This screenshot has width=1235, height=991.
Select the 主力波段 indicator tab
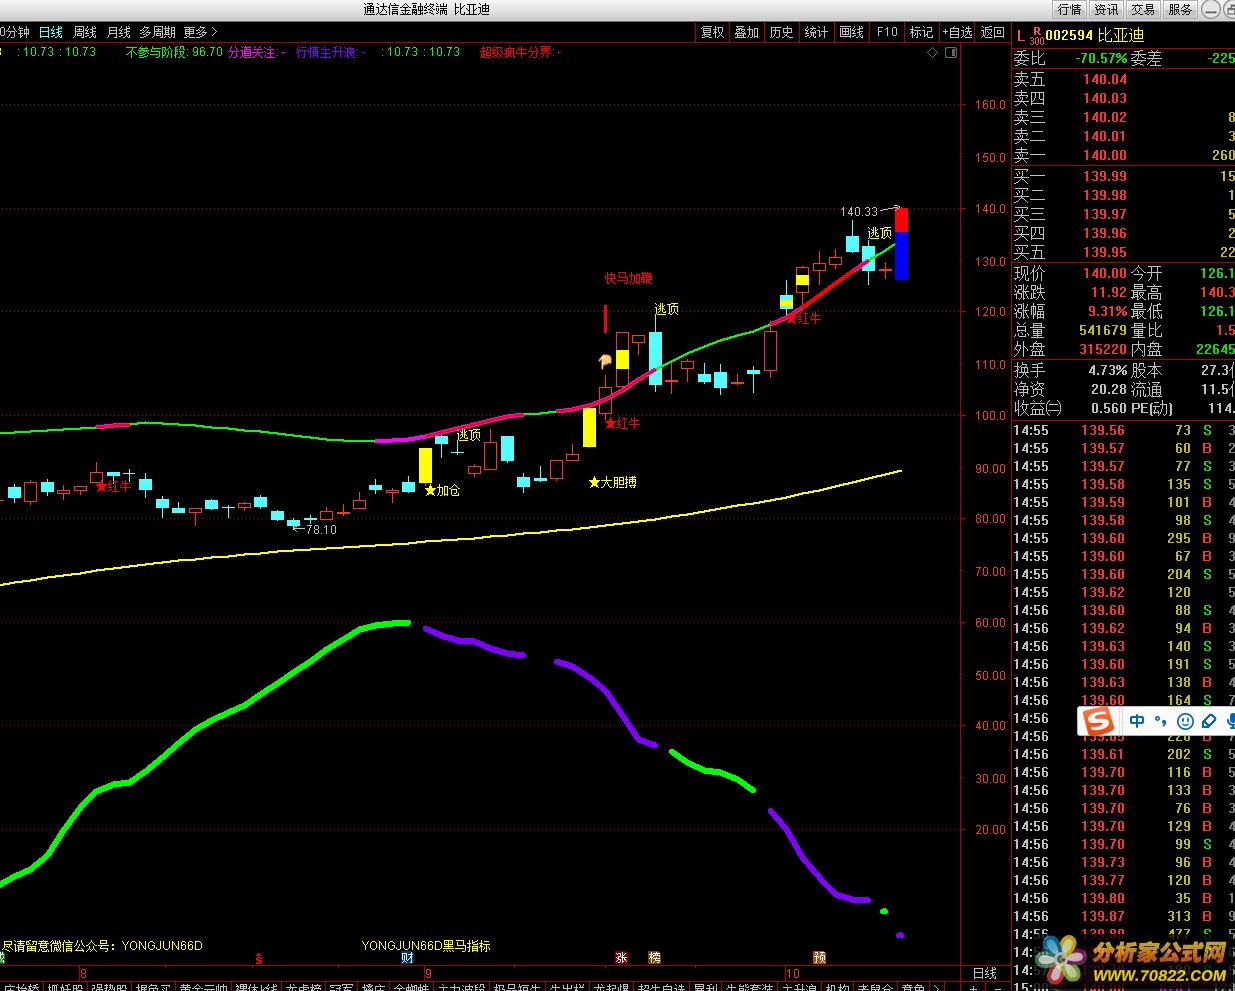[x=460, y=988]
